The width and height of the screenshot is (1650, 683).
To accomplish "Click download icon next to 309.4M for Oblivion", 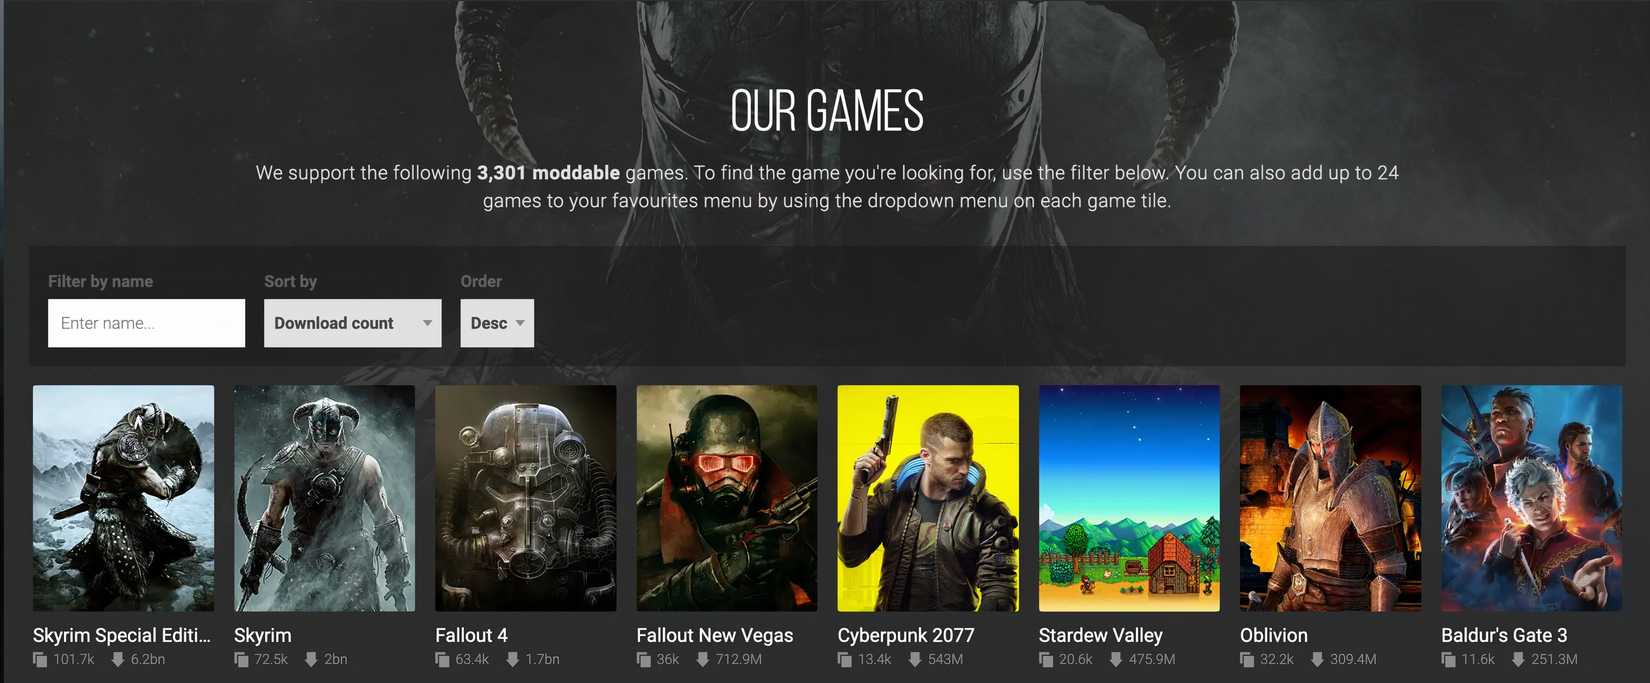I will 1317,660.
